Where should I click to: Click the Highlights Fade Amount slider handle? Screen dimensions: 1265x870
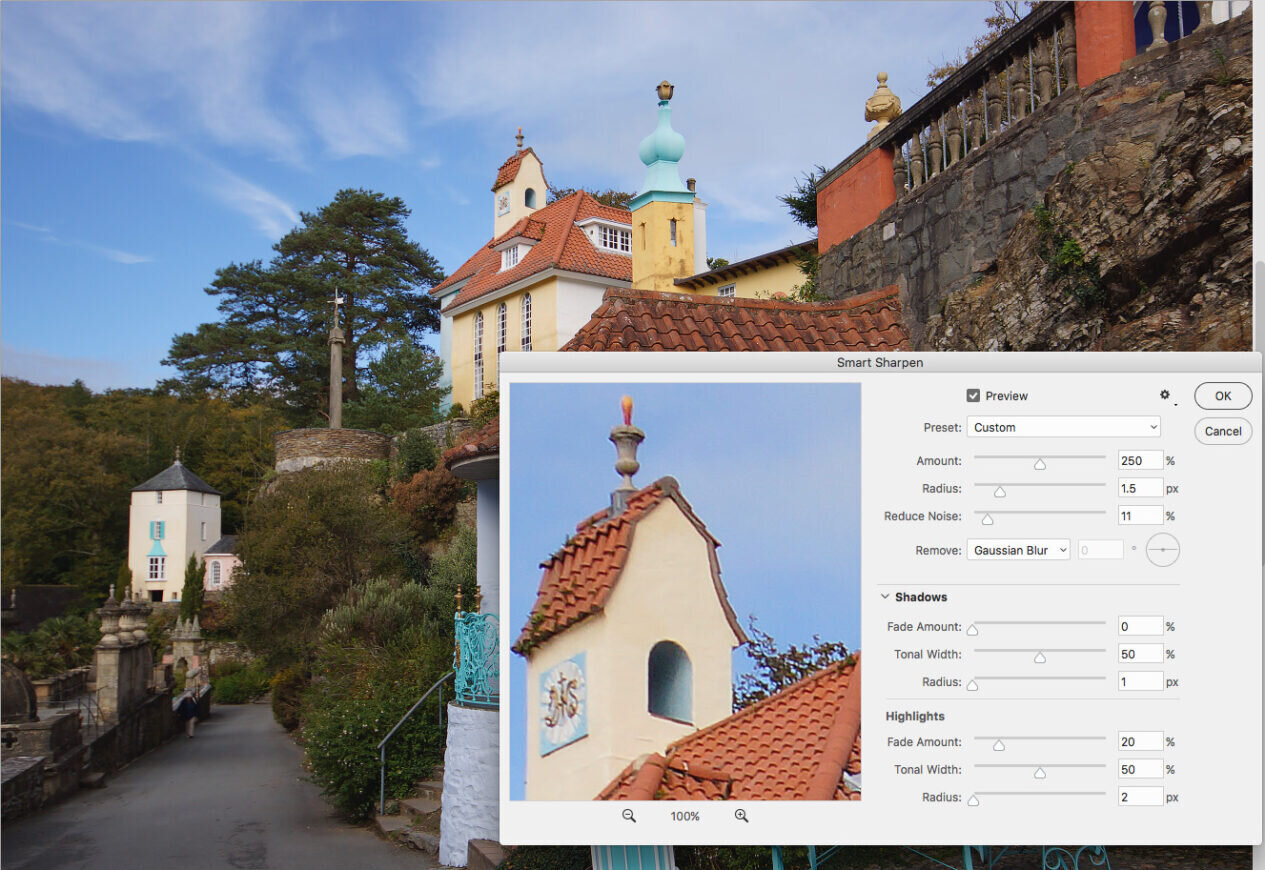click(998, 745)
